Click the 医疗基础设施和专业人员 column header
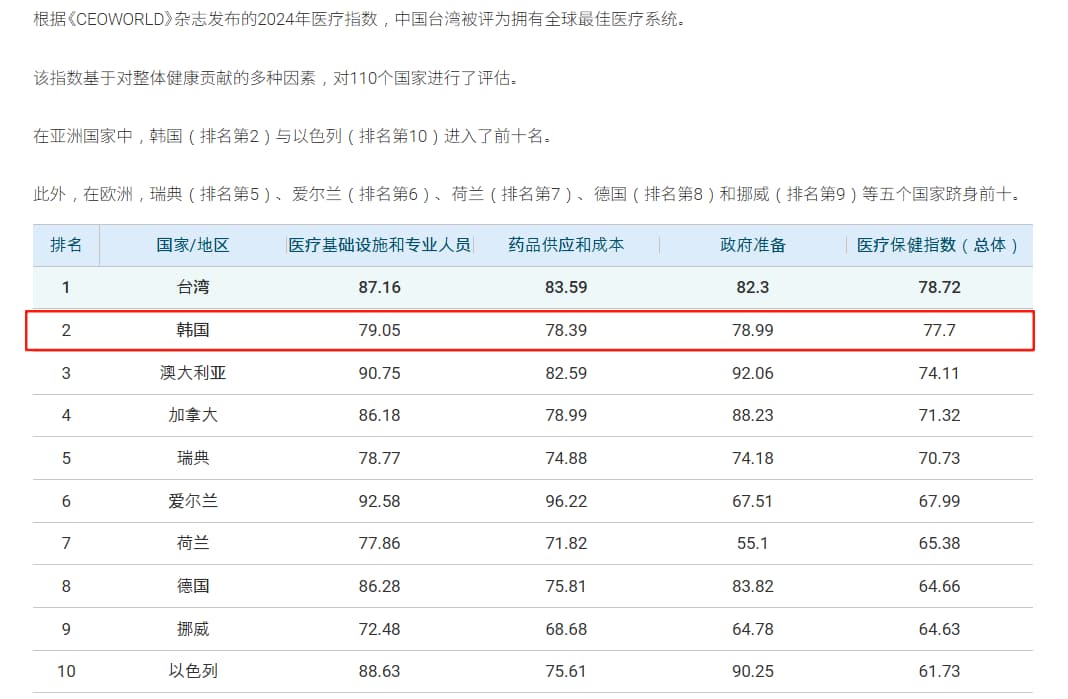Viewport: 1068px width, 699px height. [x=379, y=245]
